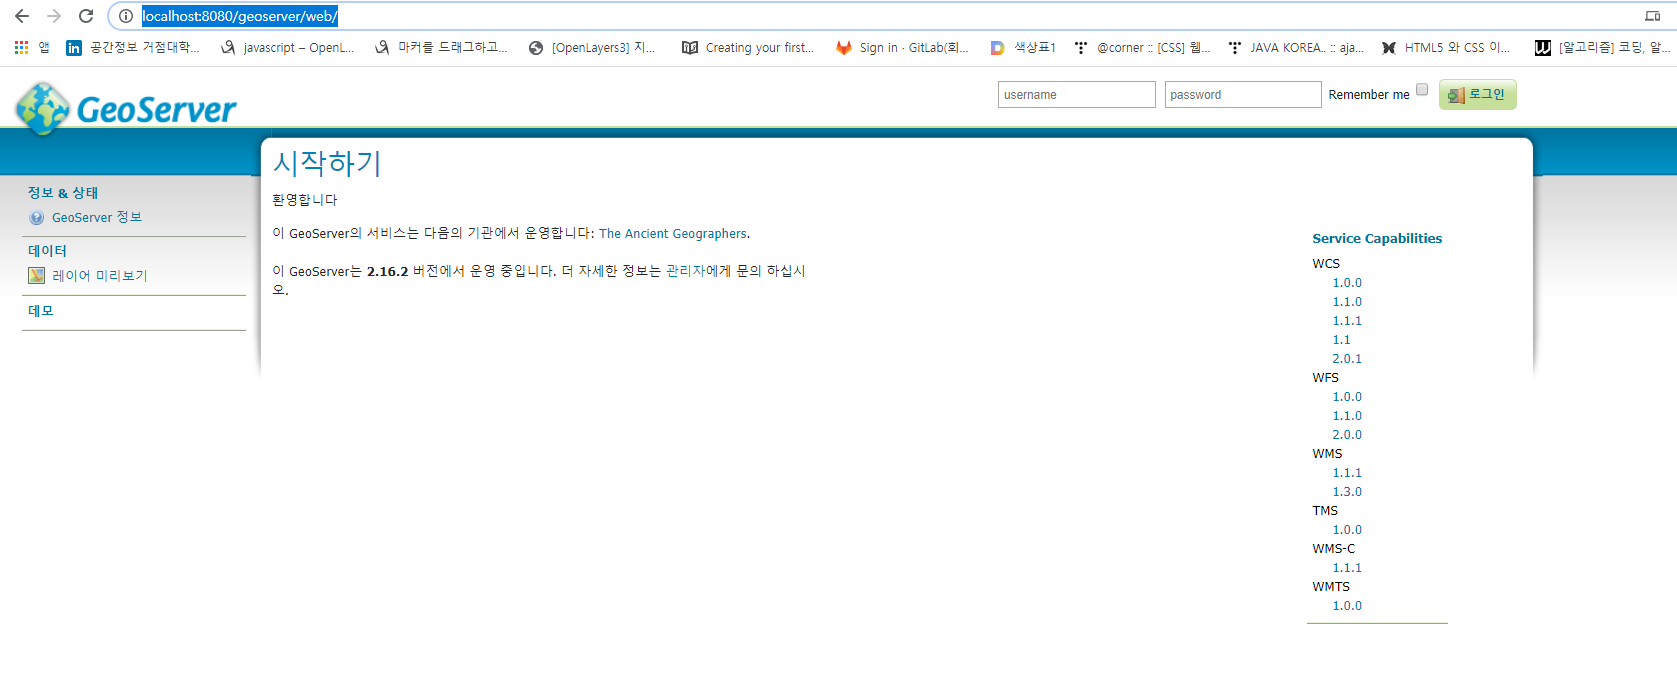Open WCS 1.1.0 capabilities link
1677x675 pixels.
tap(1347, 302)
